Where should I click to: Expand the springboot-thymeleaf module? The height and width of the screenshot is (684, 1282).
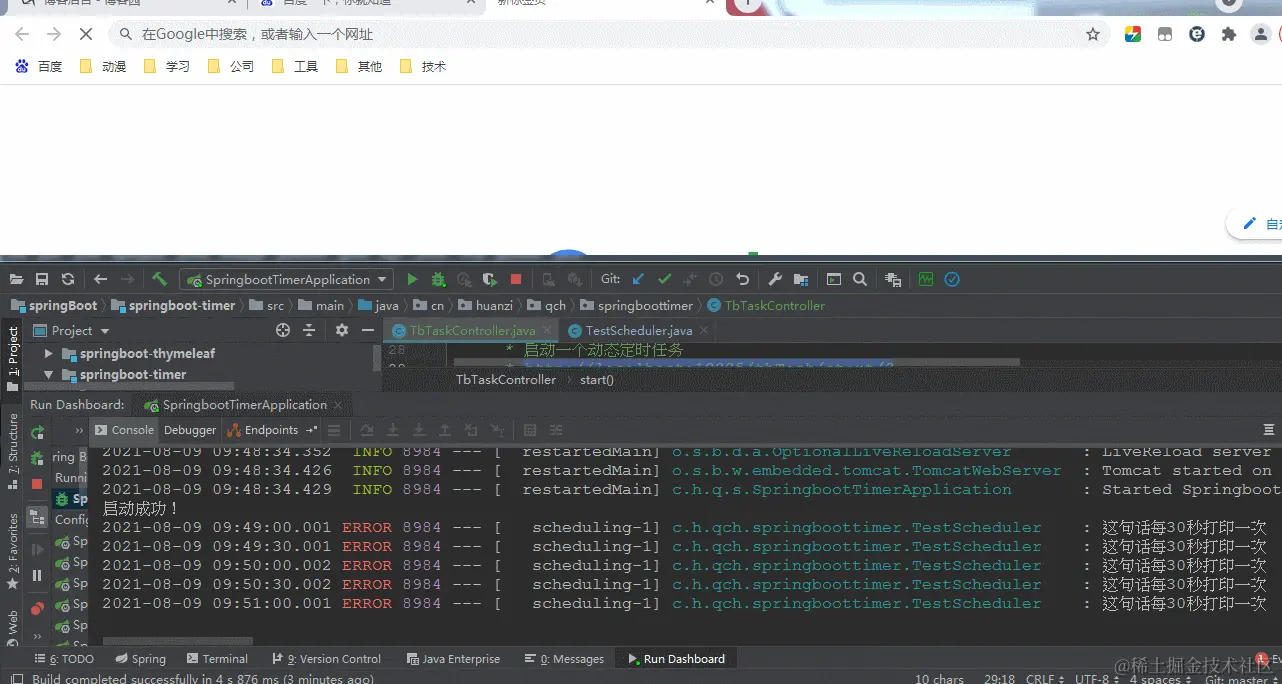pyautogui.click(x=48, y=354)
